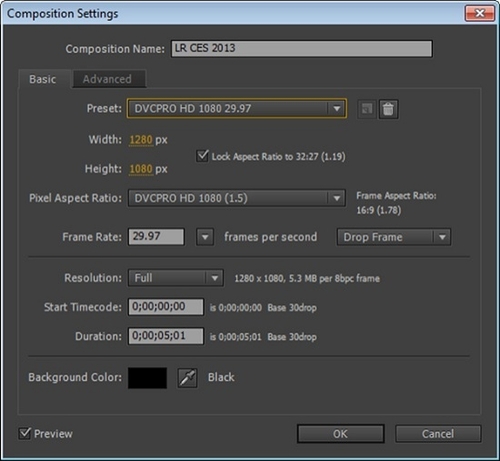500x461 pixels.
Task: Click the Duration timecode field
Action: tap(166, 336)
